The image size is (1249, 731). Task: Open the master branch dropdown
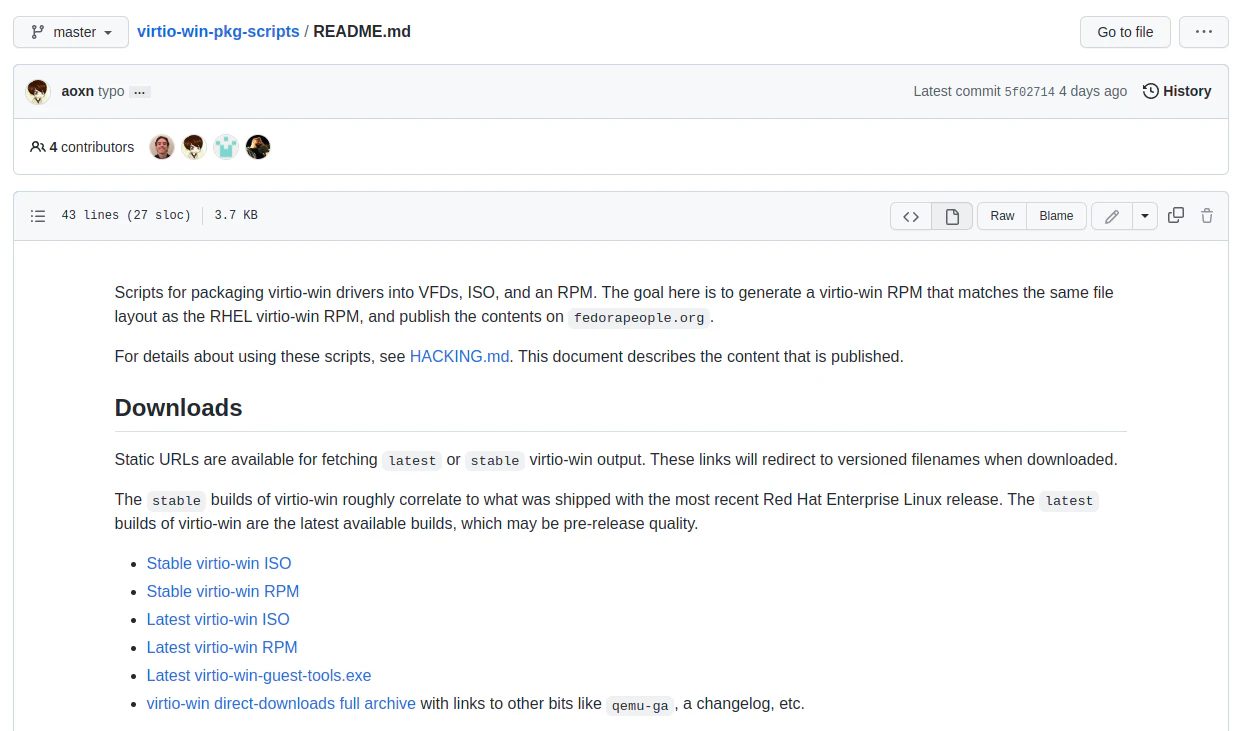pos(71,32)
